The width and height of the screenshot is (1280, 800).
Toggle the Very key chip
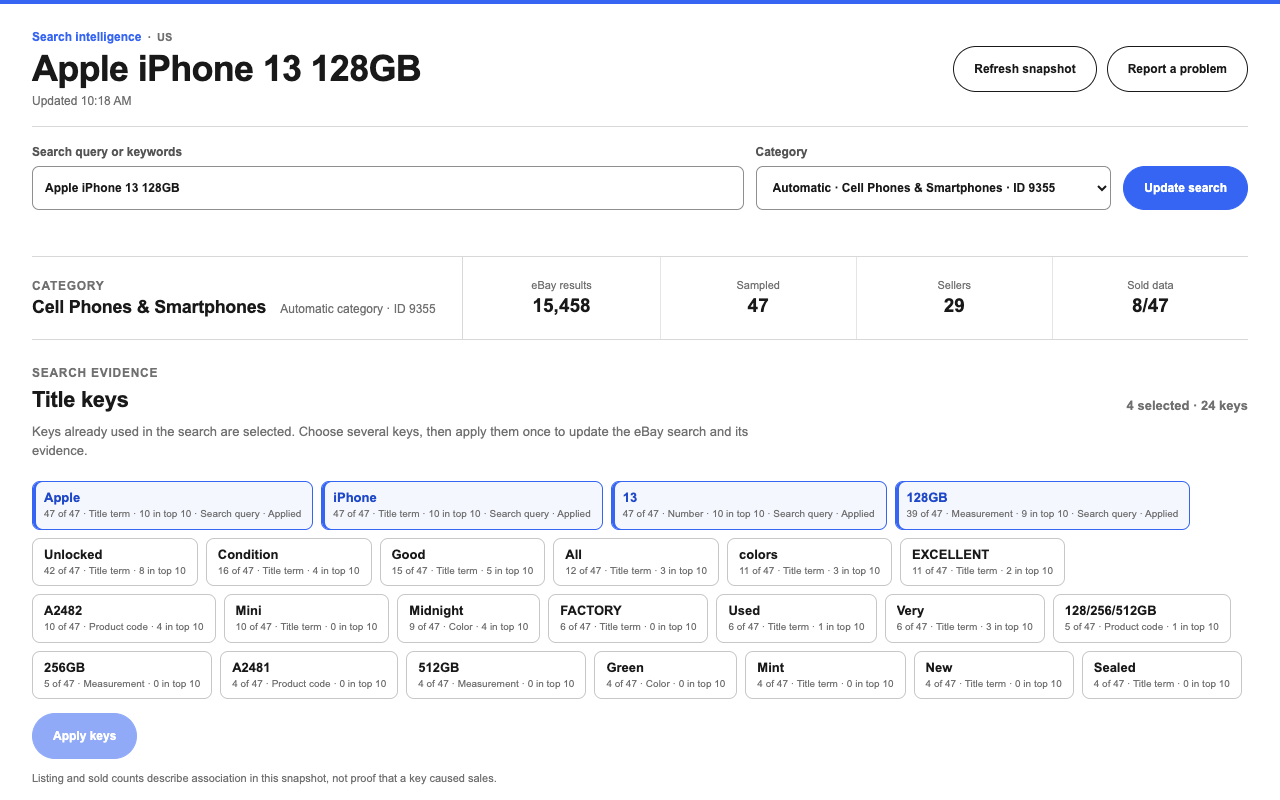tap(964, 618)
